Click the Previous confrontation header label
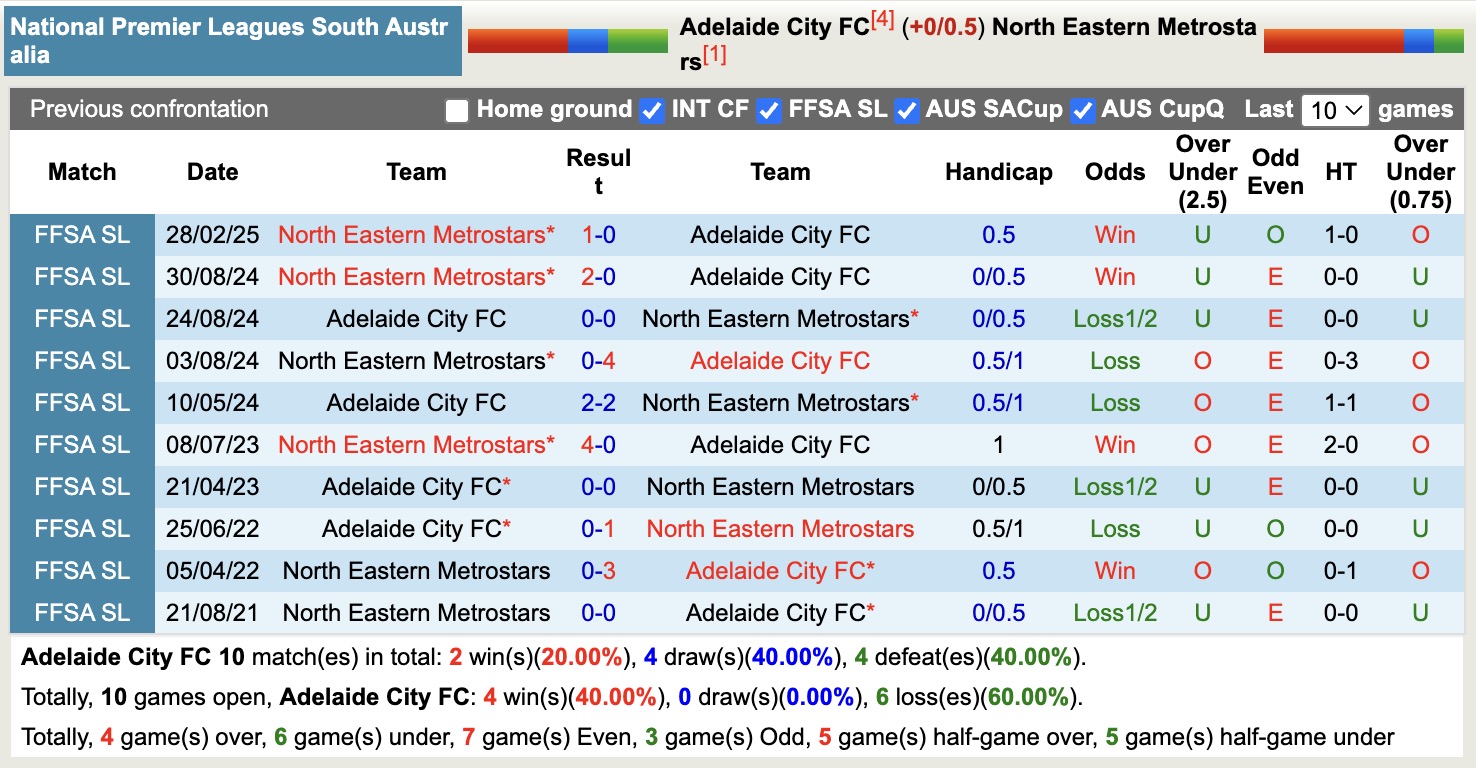Viewport: 1476px width, 768px height. pyautogui.click(x=147, y=110)
